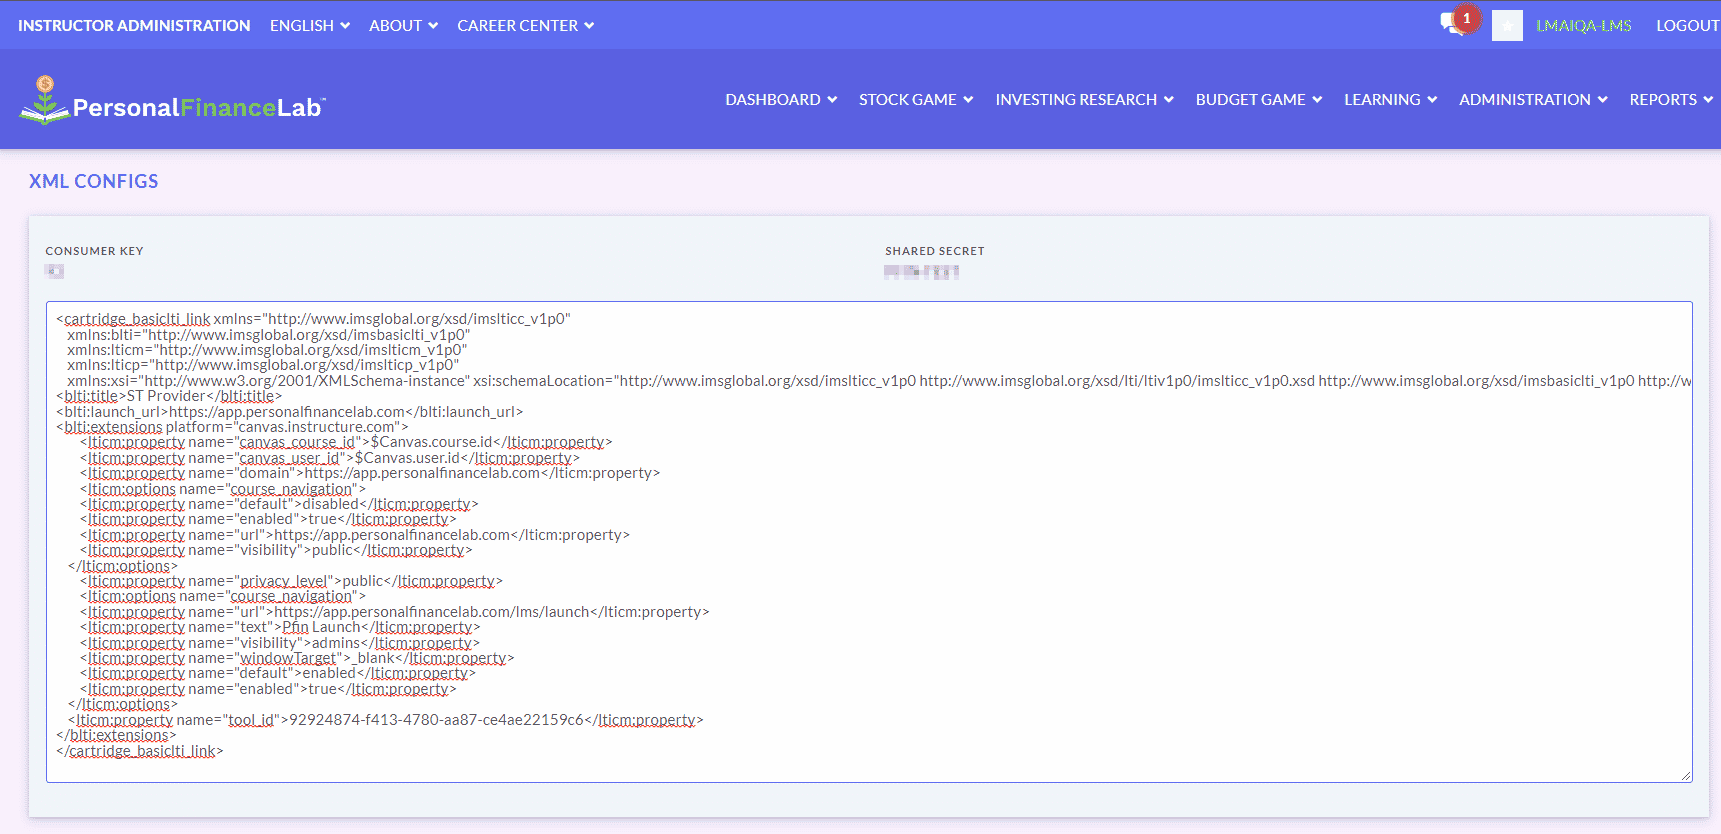Screen dimensions: 1721x834
Task: Open the ADMINISTRATION menu
Action: (x=1533, y=99)
